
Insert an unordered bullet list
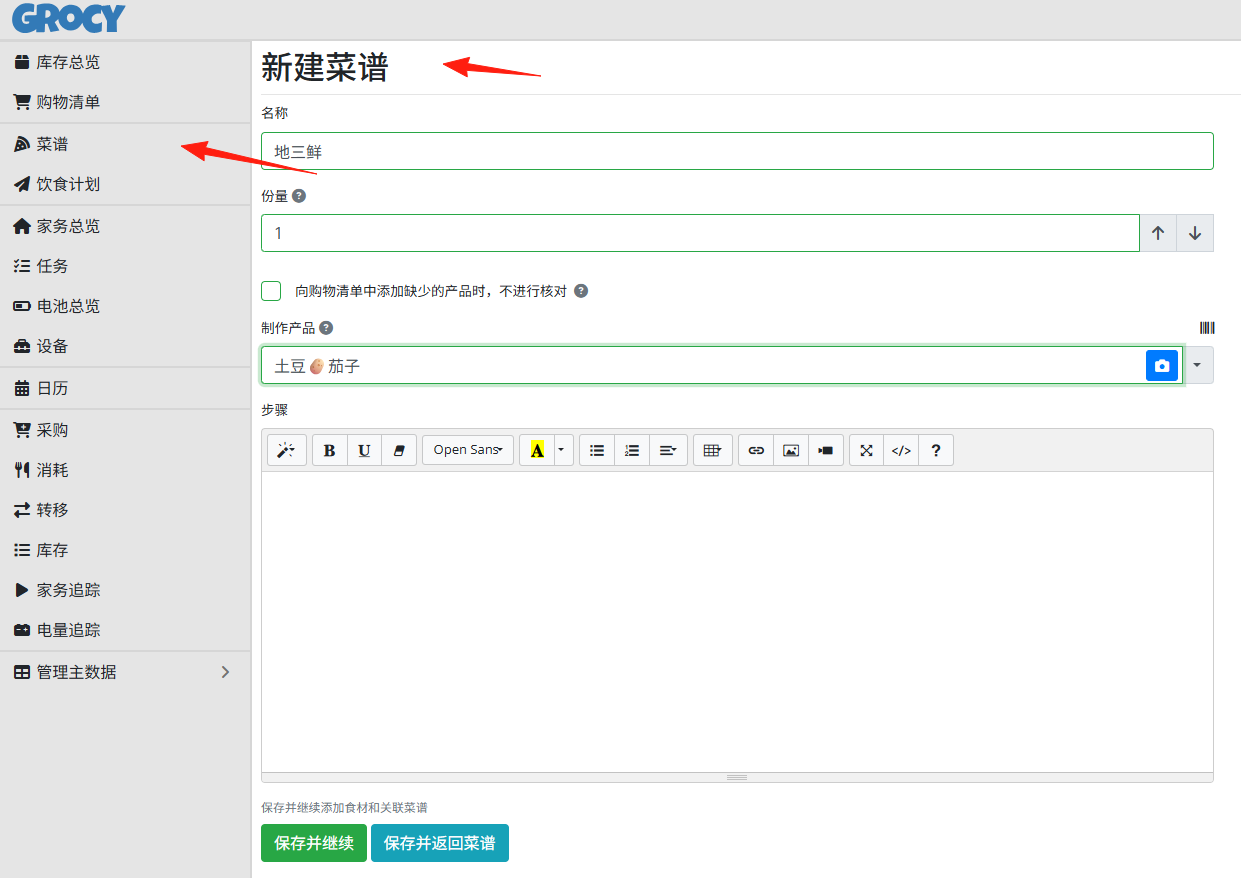click(597, 450)
